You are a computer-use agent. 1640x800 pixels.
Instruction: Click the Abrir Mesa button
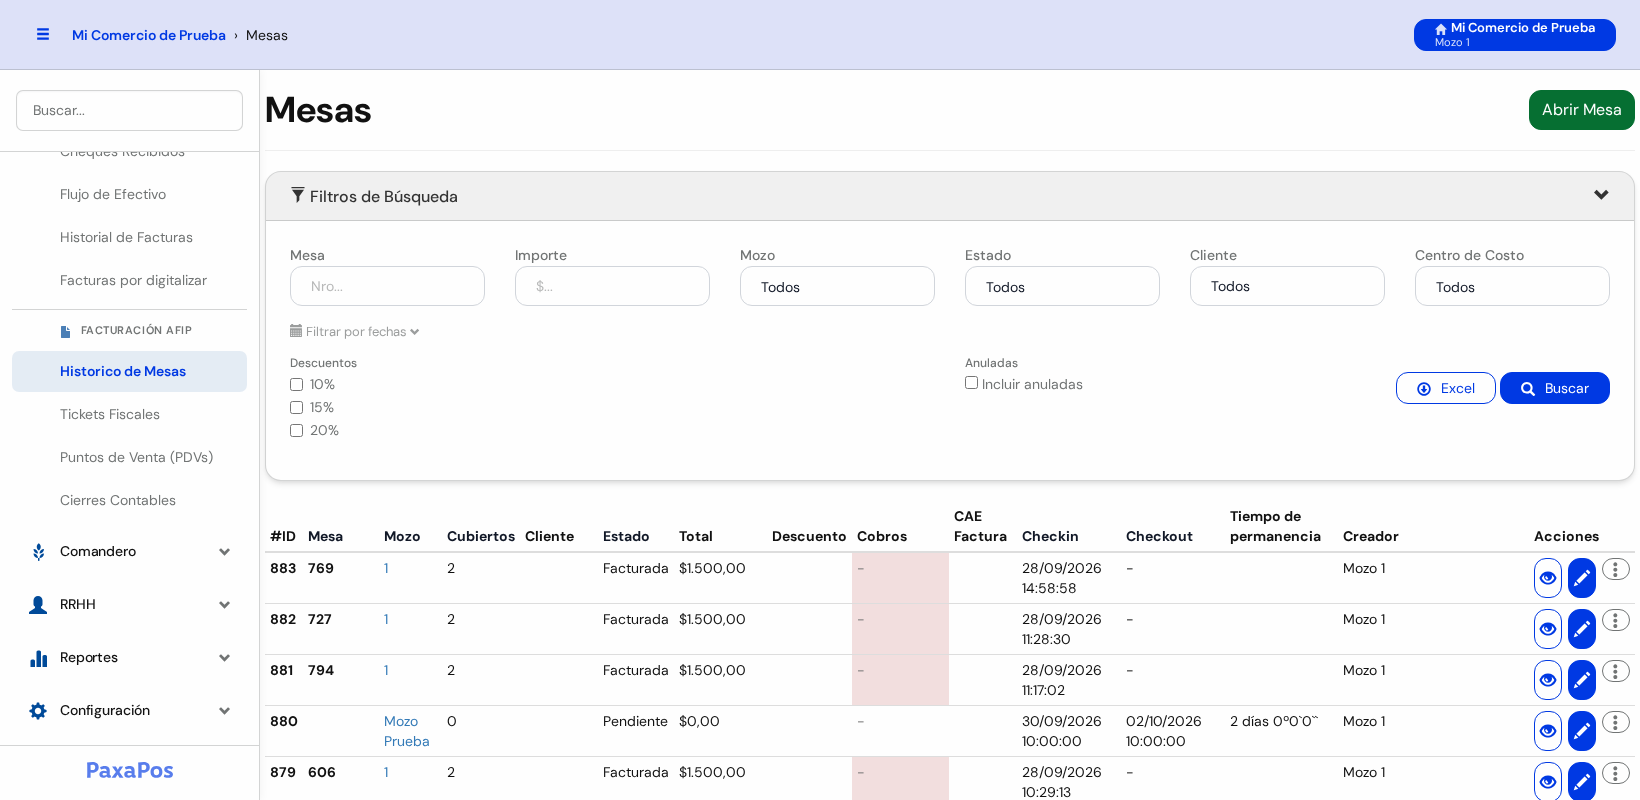point(1581,110)
